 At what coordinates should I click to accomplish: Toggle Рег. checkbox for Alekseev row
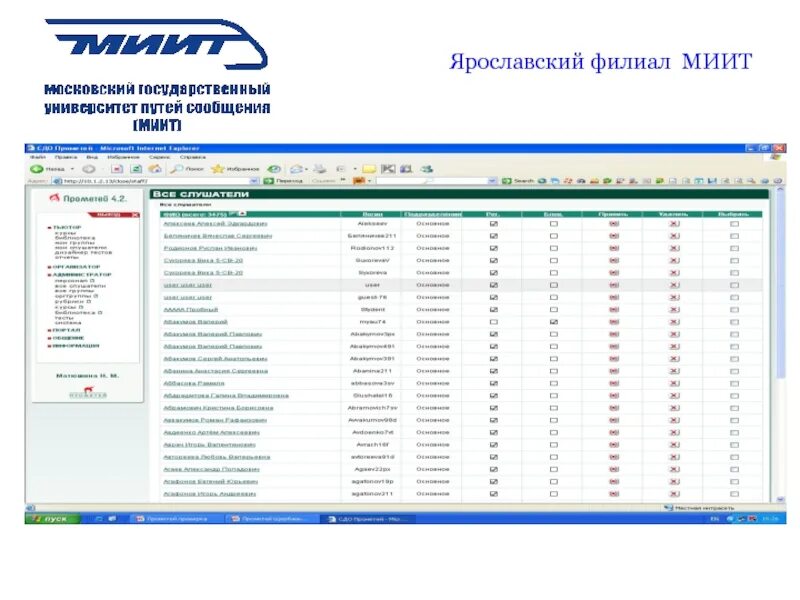tap(493, 224)
